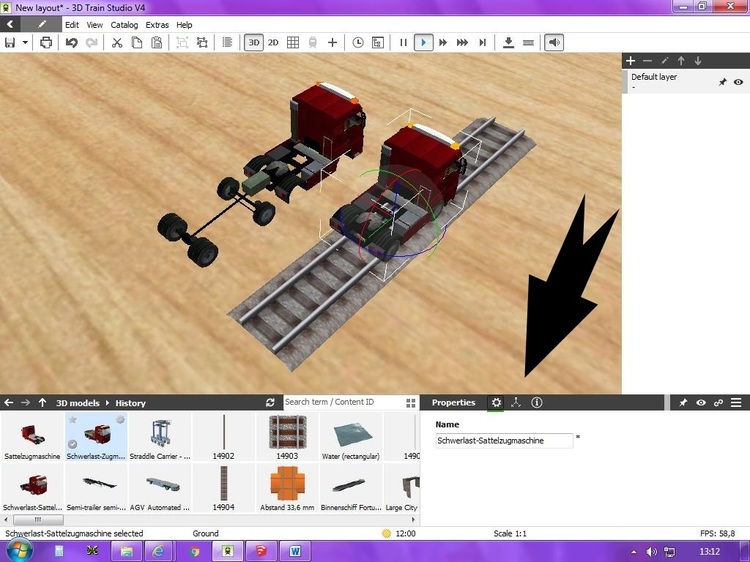Click the pin icon in Properties header
This screenshot has height=562, width=750.
pos(683,403)
